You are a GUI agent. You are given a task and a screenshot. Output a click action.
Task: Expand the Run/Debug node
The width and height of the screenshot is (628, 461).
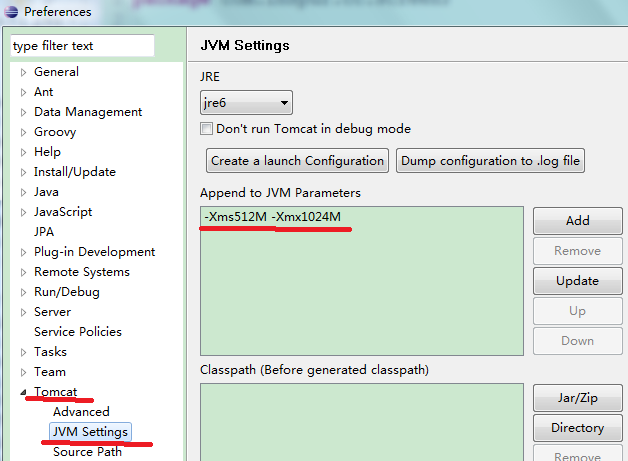coord(24,293)
